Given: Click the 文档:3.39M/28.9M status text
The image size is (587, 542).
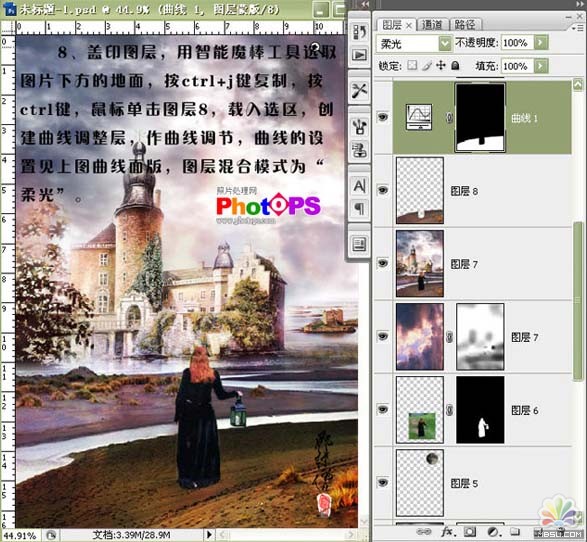Looking at the screenshot, I should [131, 535].
